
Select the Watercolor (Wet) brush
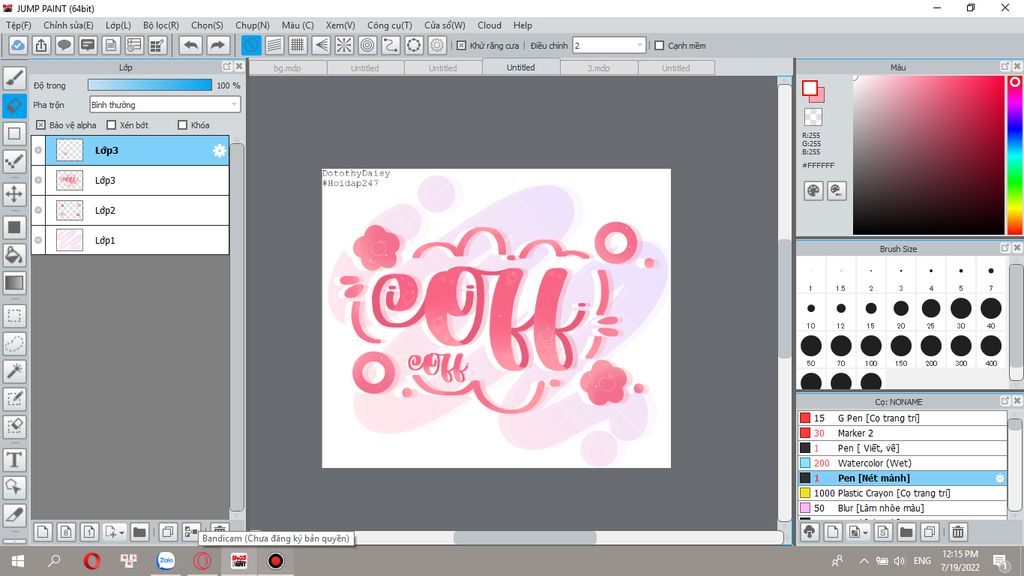(x=902, y=463)
